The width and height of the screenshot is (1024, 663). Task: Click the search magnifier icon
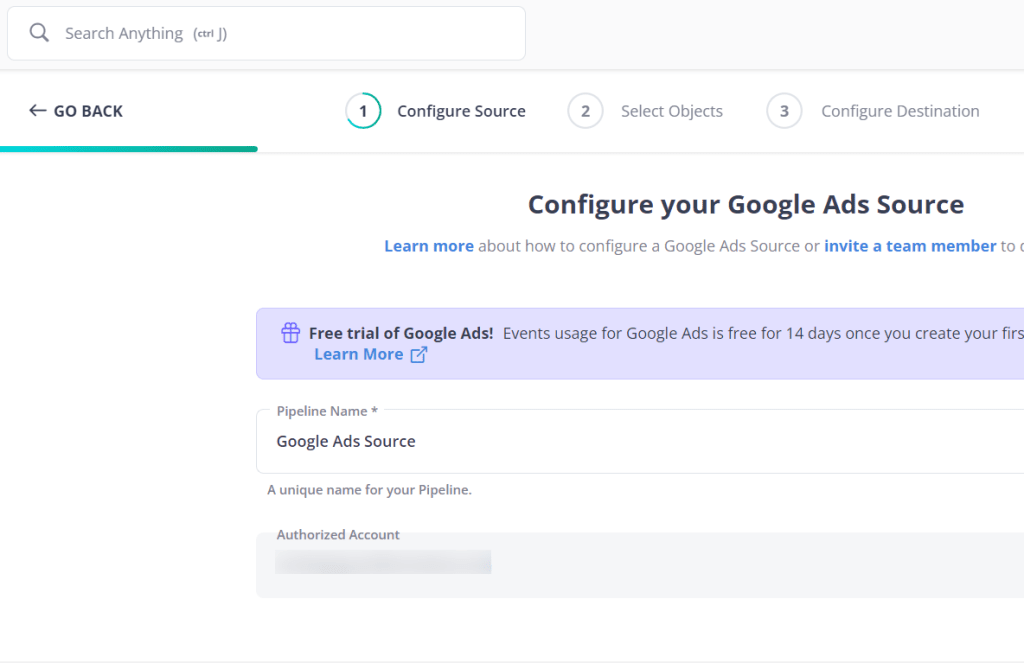(39, 33)
